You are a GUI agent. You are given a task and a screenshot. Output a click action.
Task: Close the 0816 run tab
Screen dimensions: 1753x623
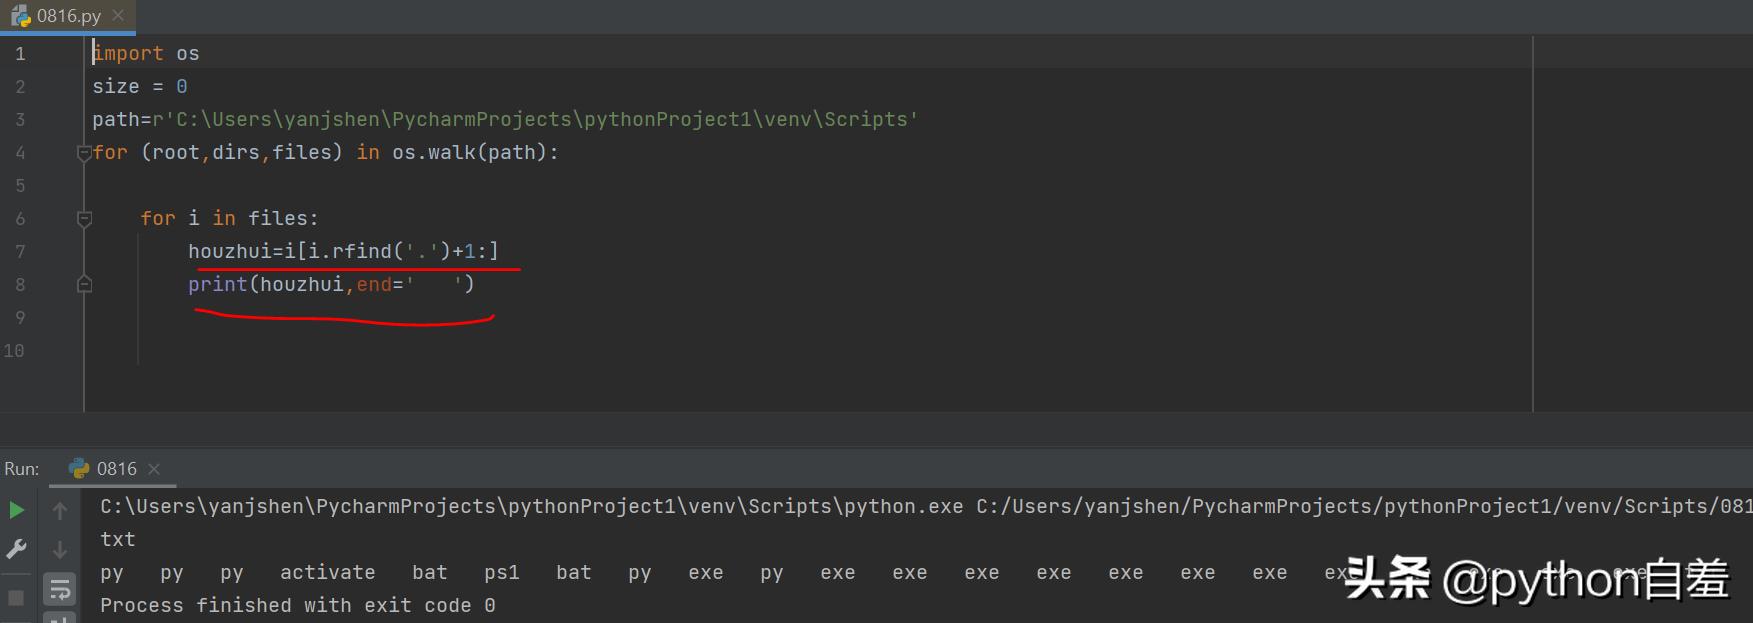(154, 469)
